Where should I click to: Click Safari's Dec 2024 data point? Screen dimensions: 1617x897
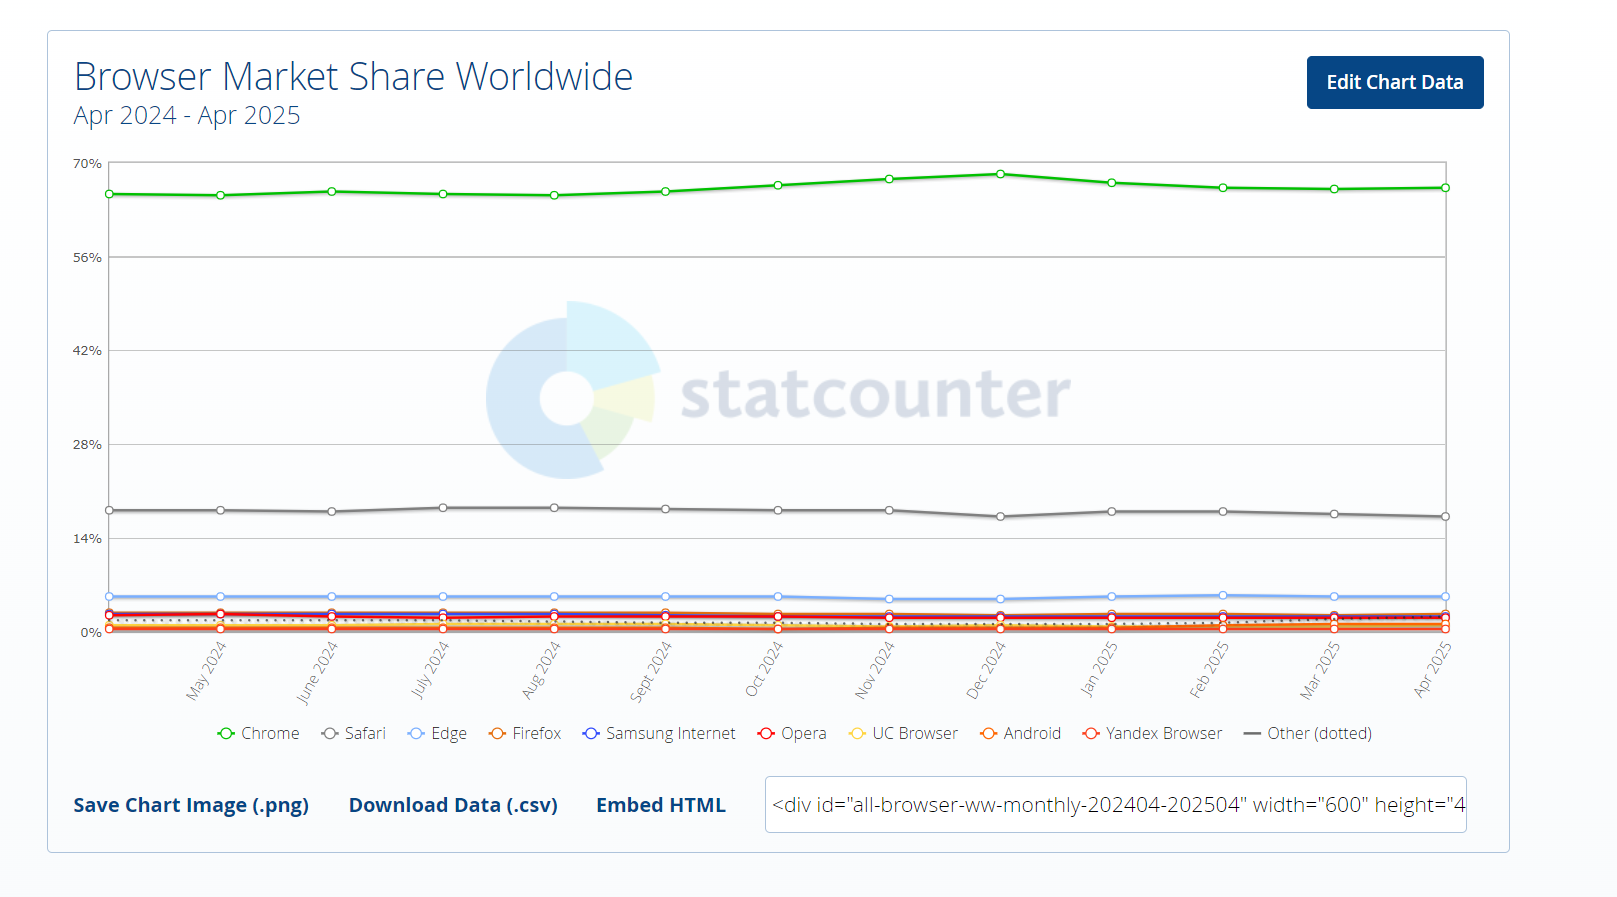coord(1000,517)
